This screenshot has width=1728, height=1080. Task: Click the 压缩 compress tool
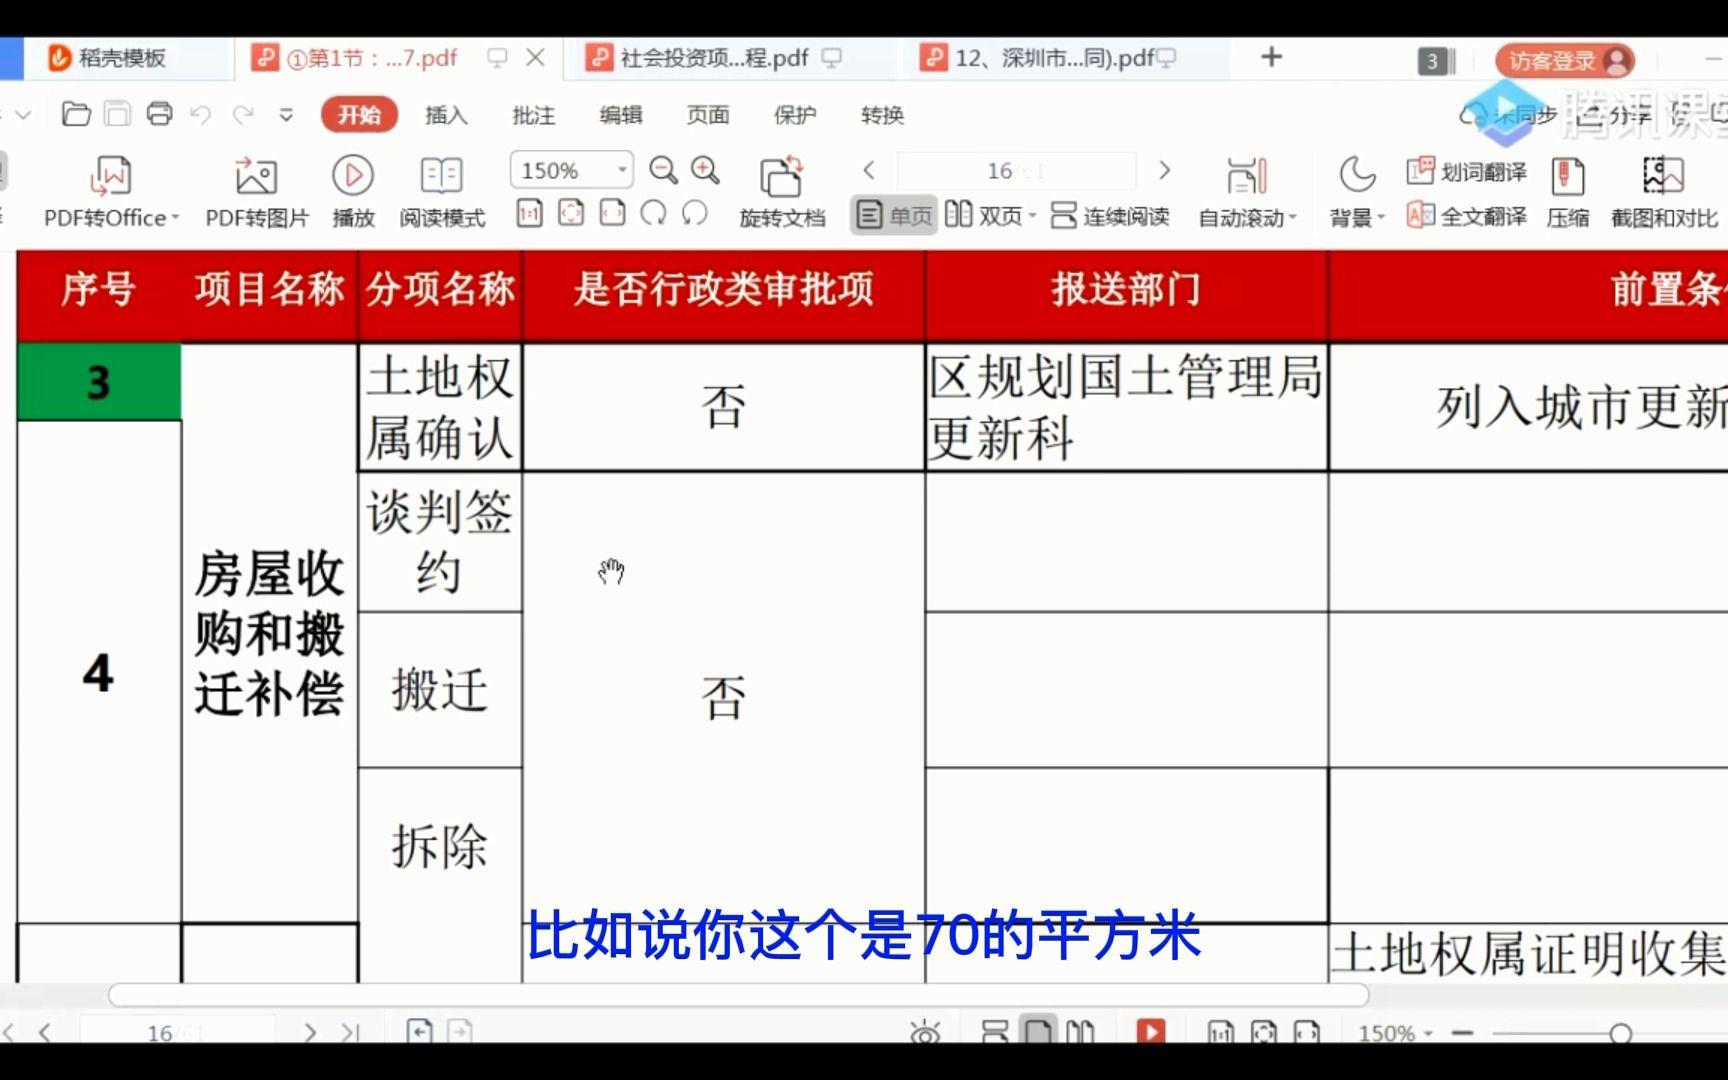tap(1567, 191)
